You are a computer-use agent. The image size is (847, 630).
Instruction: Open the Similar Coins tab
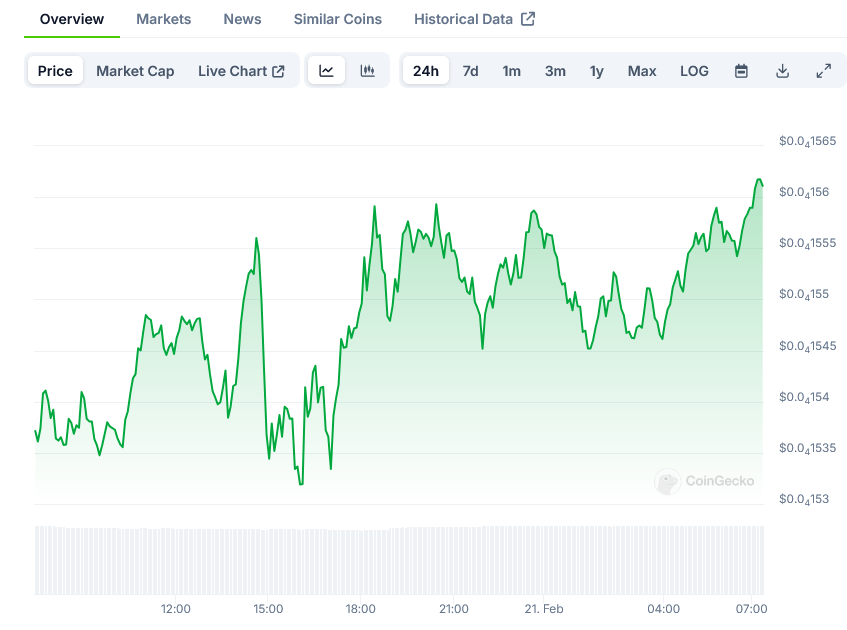pos(338,19)
